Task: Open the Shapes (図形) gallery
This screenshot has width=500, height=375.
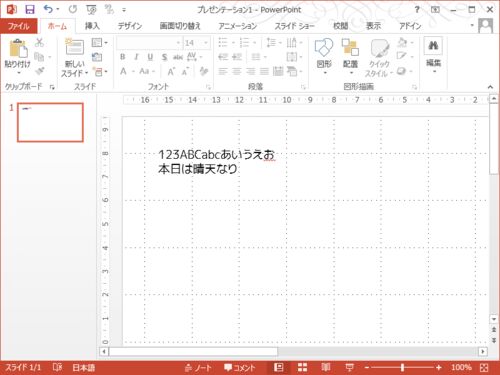Action: click(x=324, y=57)
